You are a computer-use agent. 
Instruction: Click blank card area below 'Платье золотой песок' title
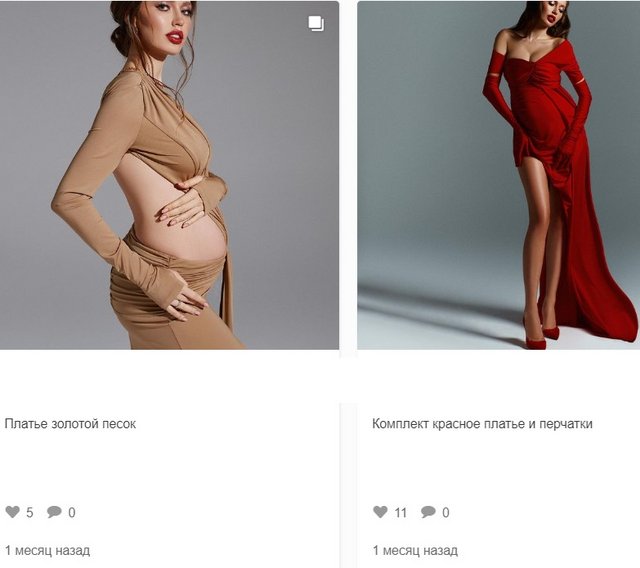click(169, 467)
